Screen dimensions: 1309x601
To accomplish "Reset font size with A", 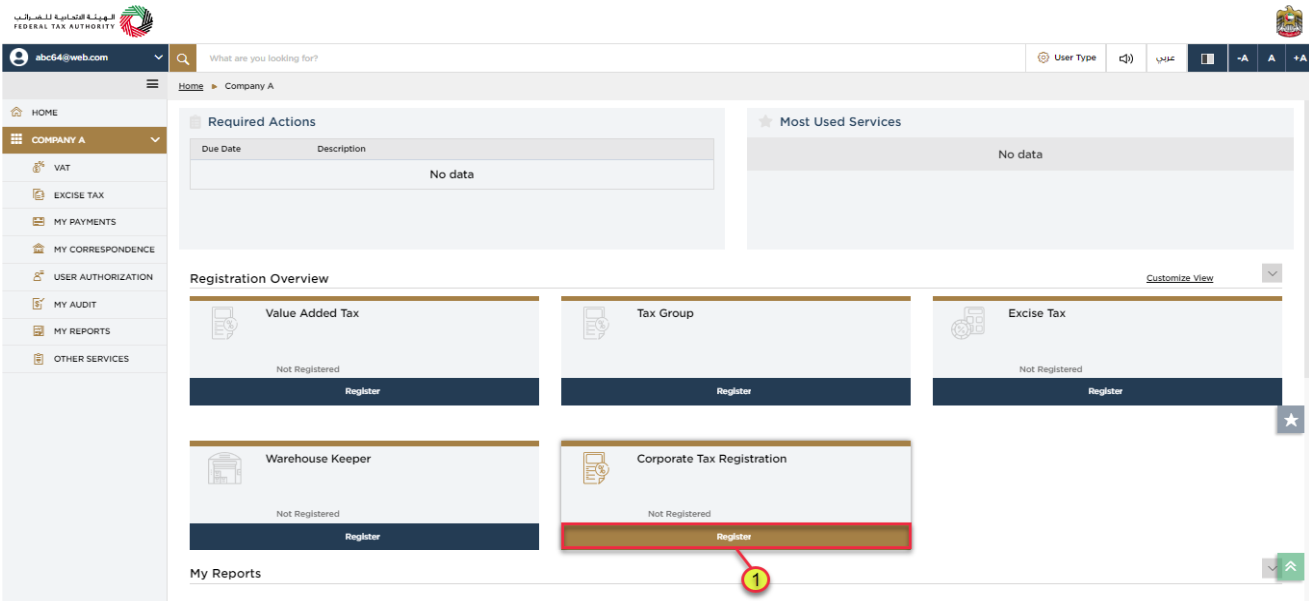I will [1271, 58].
